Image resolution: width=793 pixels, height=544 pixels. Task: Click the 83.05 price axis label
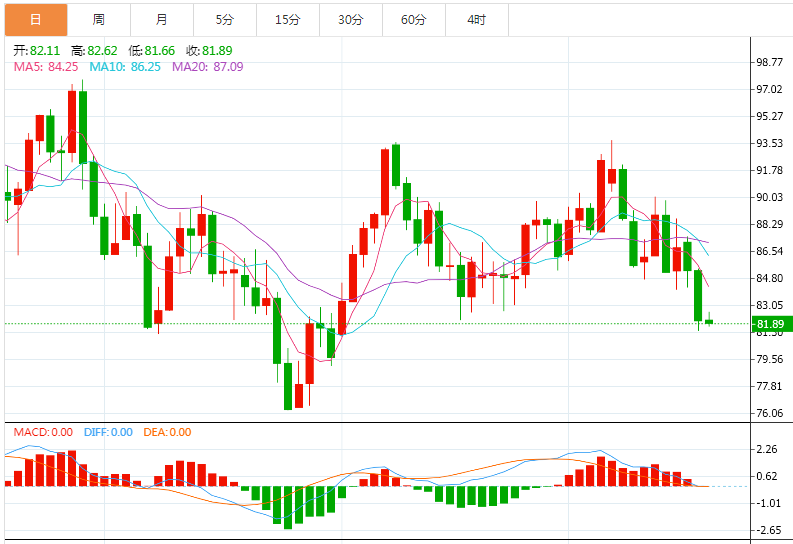[769, 305]
